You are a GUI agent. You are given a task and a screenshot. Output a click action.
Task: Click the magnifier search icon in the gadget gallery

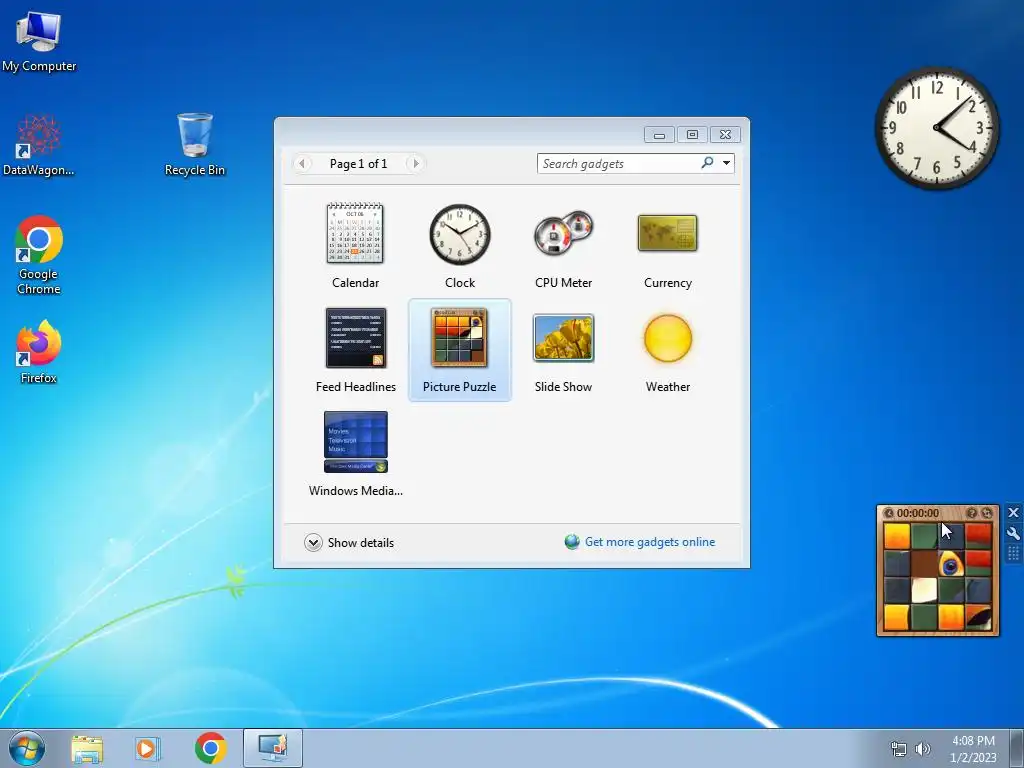(x=707, y=163)
